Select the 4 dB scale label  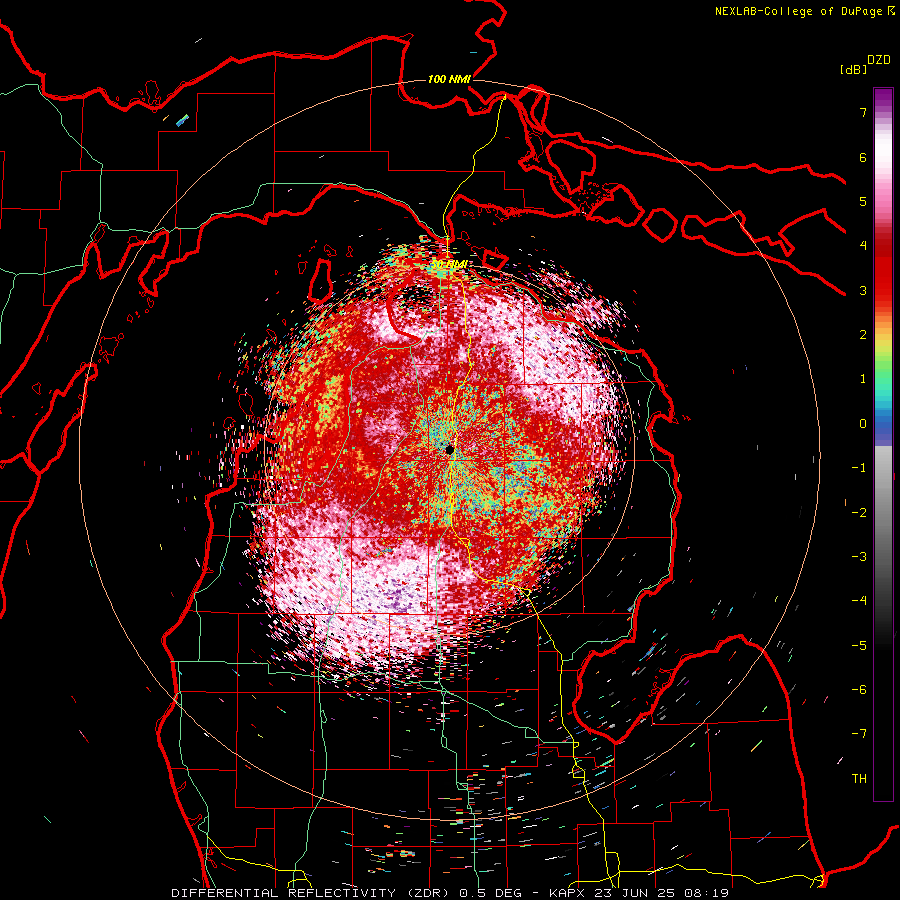point(863,246)
